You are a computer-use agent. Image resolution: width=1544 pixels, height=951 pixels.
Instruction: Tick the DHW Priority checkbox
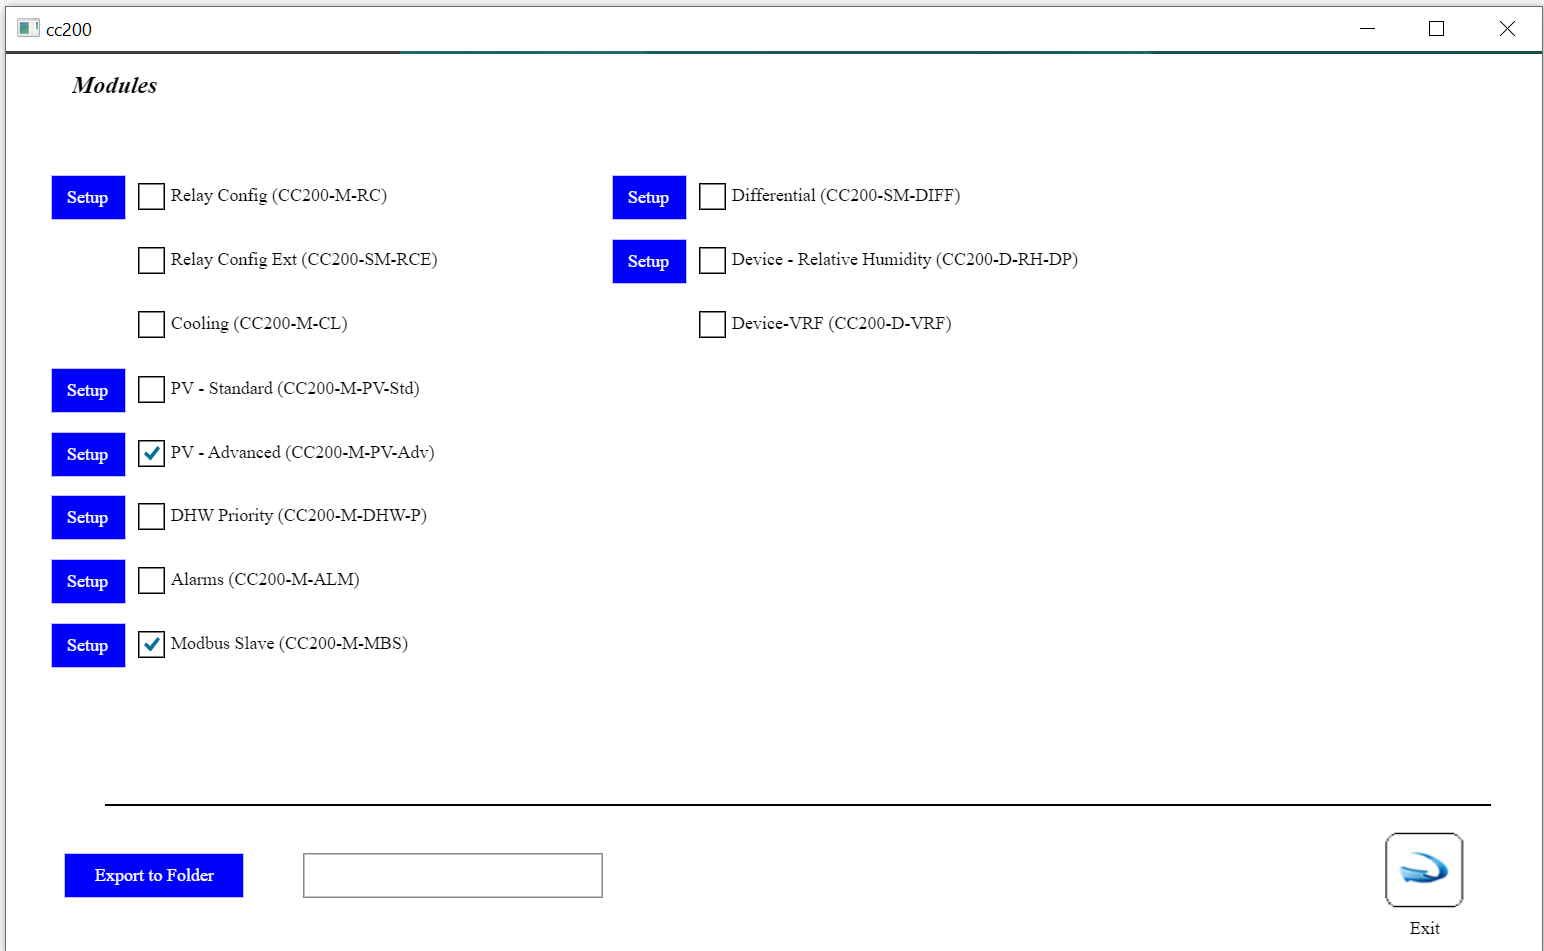point(151,517)
